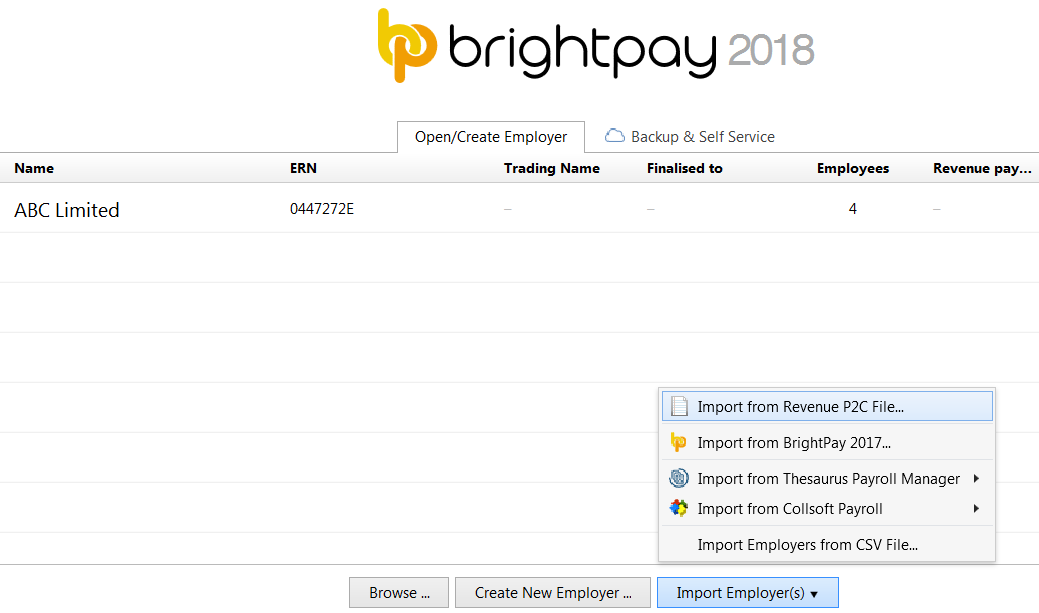Sort by the Revenue pay… column header

(x=982, y=168)
